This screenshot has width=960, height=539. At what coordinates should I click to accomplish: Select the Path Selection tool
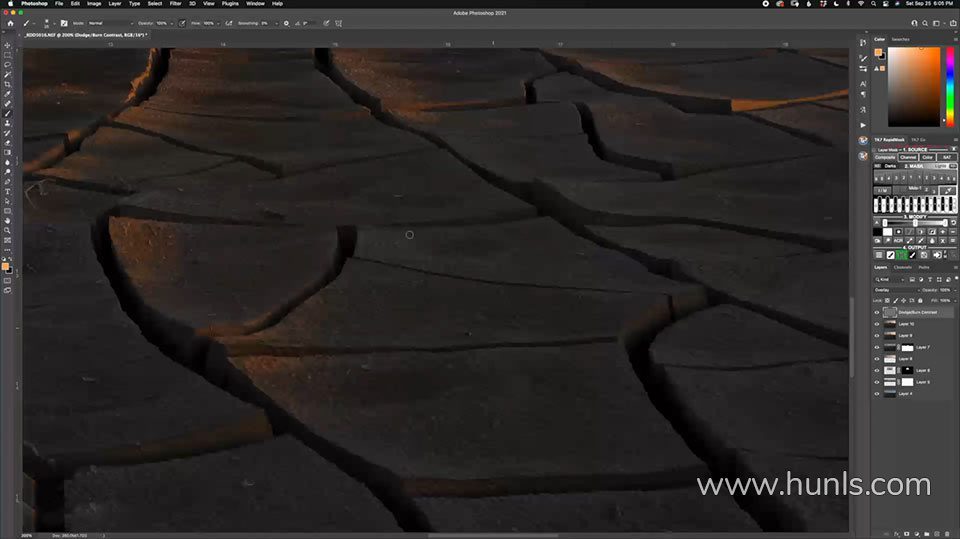click(7, 202)
